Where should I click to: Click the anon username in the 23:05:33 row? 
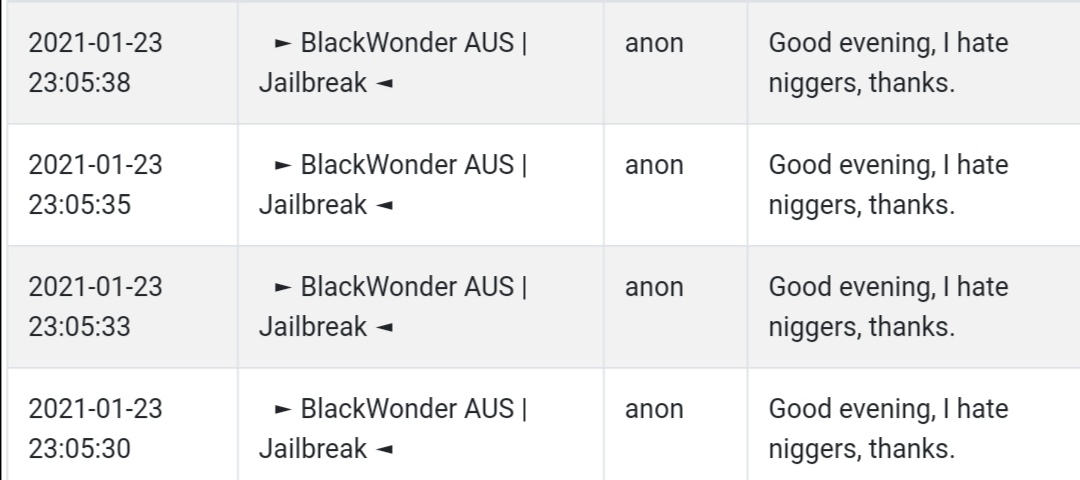click(654, 287)
